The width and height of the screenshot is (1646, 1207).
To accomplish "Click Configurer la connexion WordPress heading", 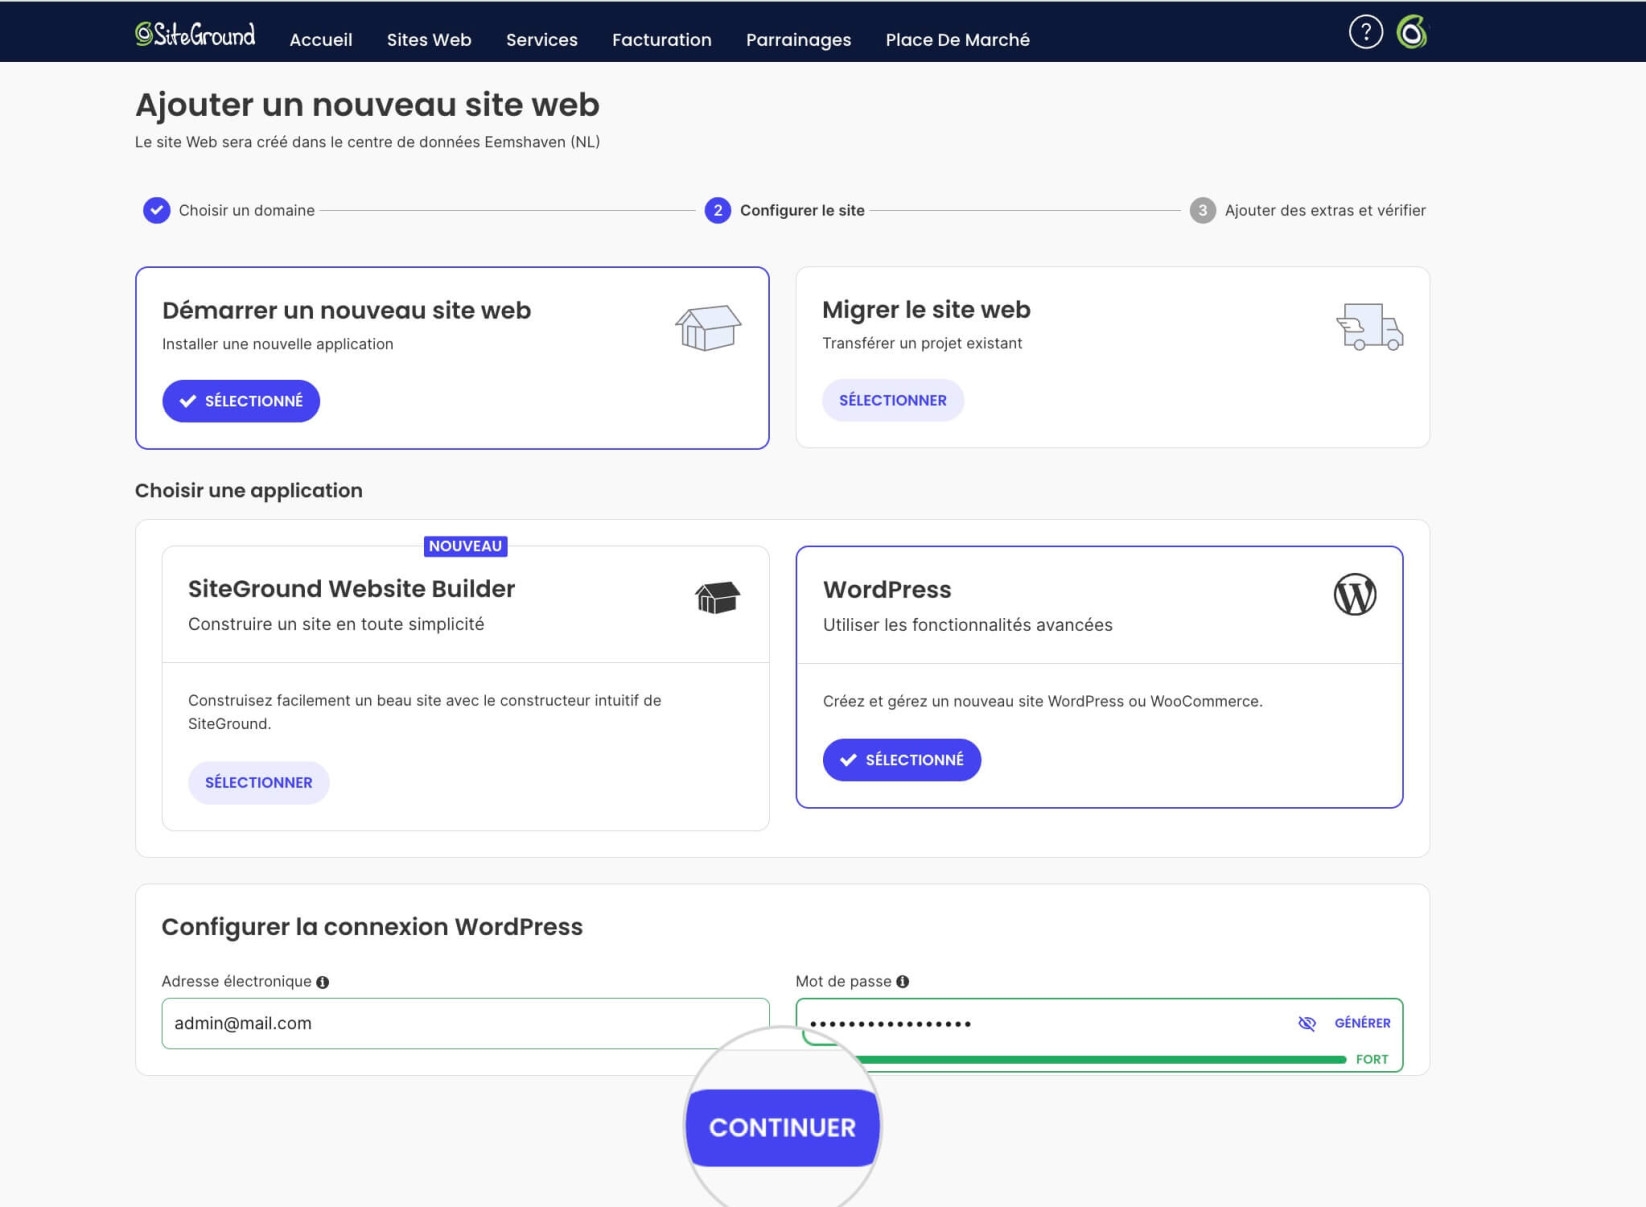I will click(372, 926).
